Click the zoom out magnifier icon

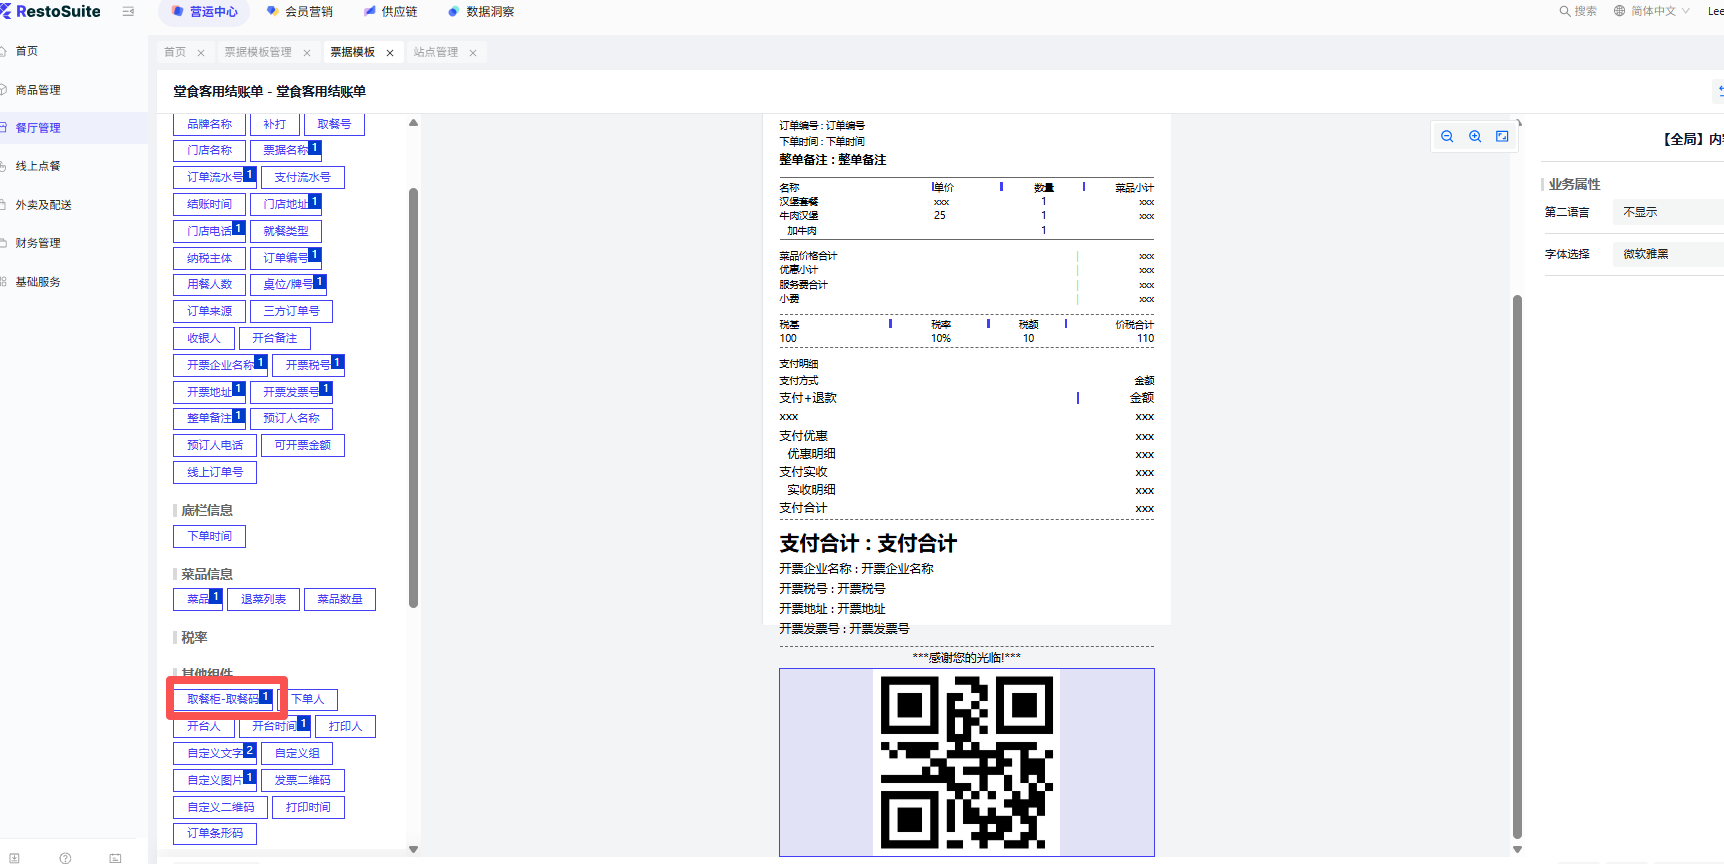tap(1447, 137)
